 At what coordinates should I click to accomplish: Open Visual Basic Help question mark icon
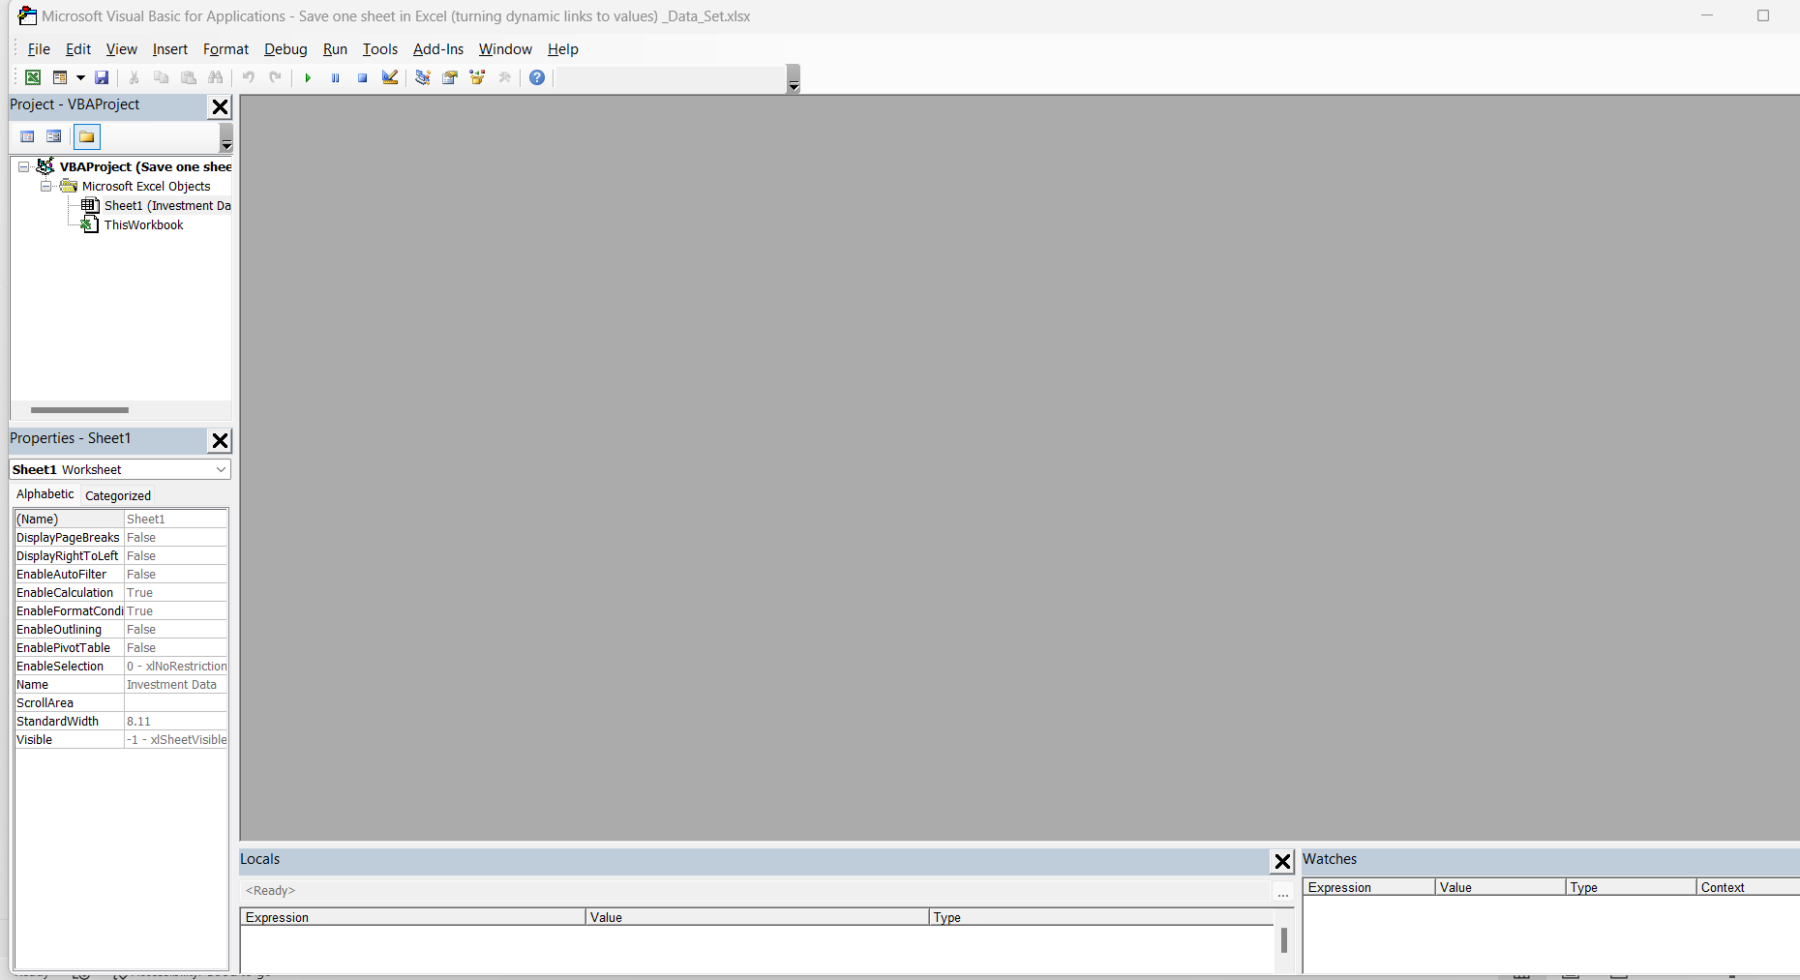click(x=537, y=78)
